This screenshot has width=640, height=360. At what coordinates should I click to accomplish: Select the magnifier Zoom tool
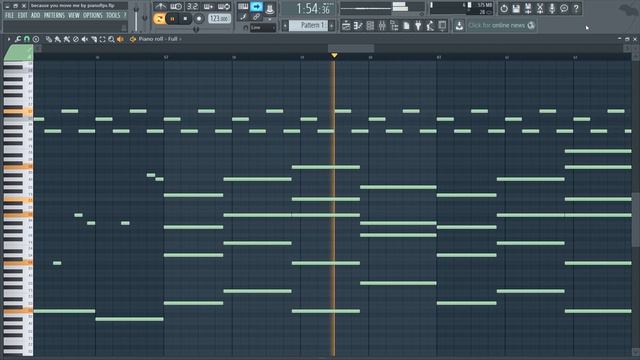tap(111, 39)
